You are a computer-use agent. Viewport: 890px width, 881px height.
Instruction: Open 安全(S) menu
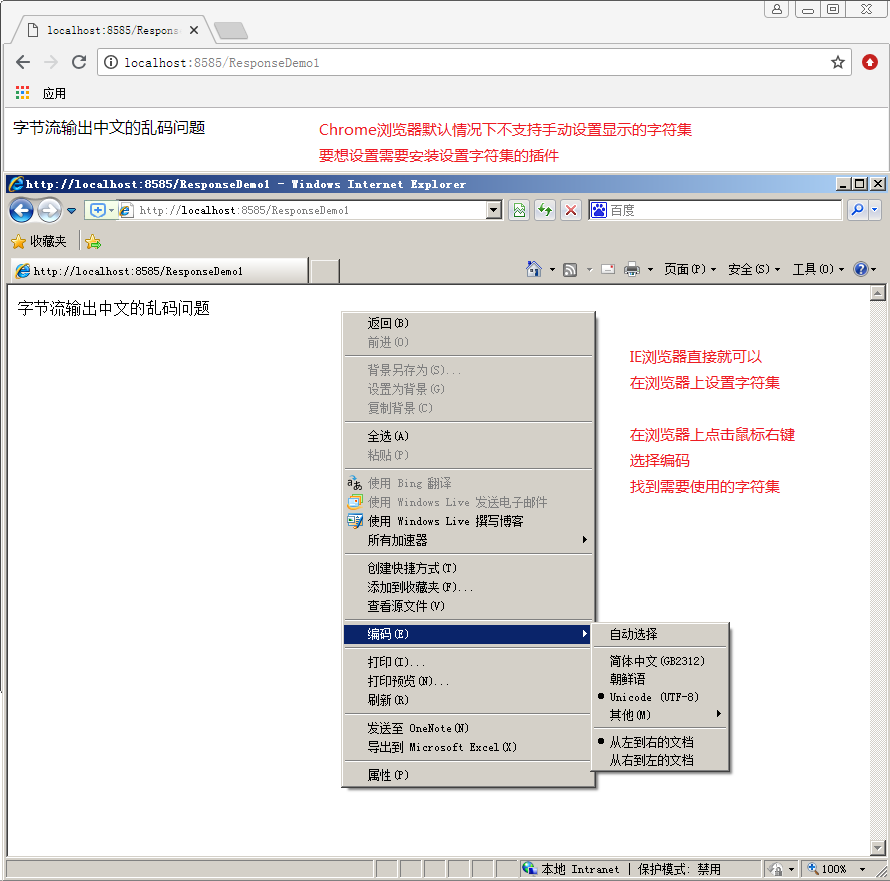click(x=754, y=269)
